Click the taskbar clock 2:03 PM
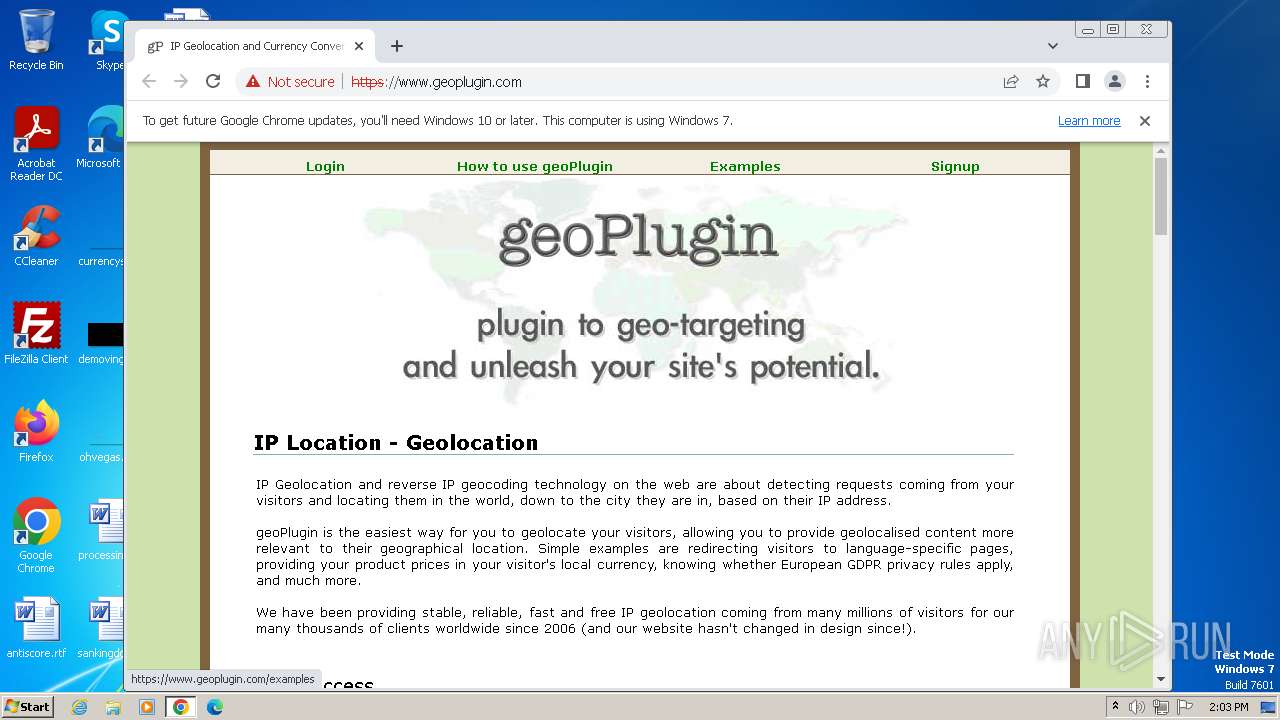 click(x=1228, y=707)
